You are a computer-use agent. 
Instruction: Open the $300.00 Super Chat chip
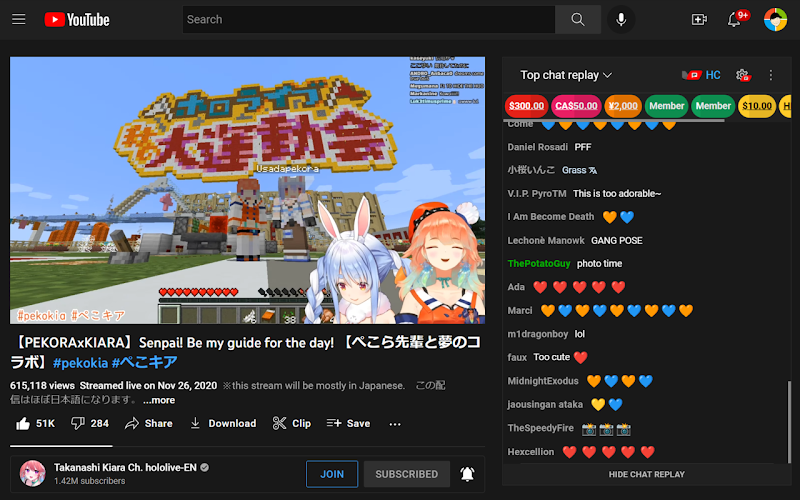[526, 106]
